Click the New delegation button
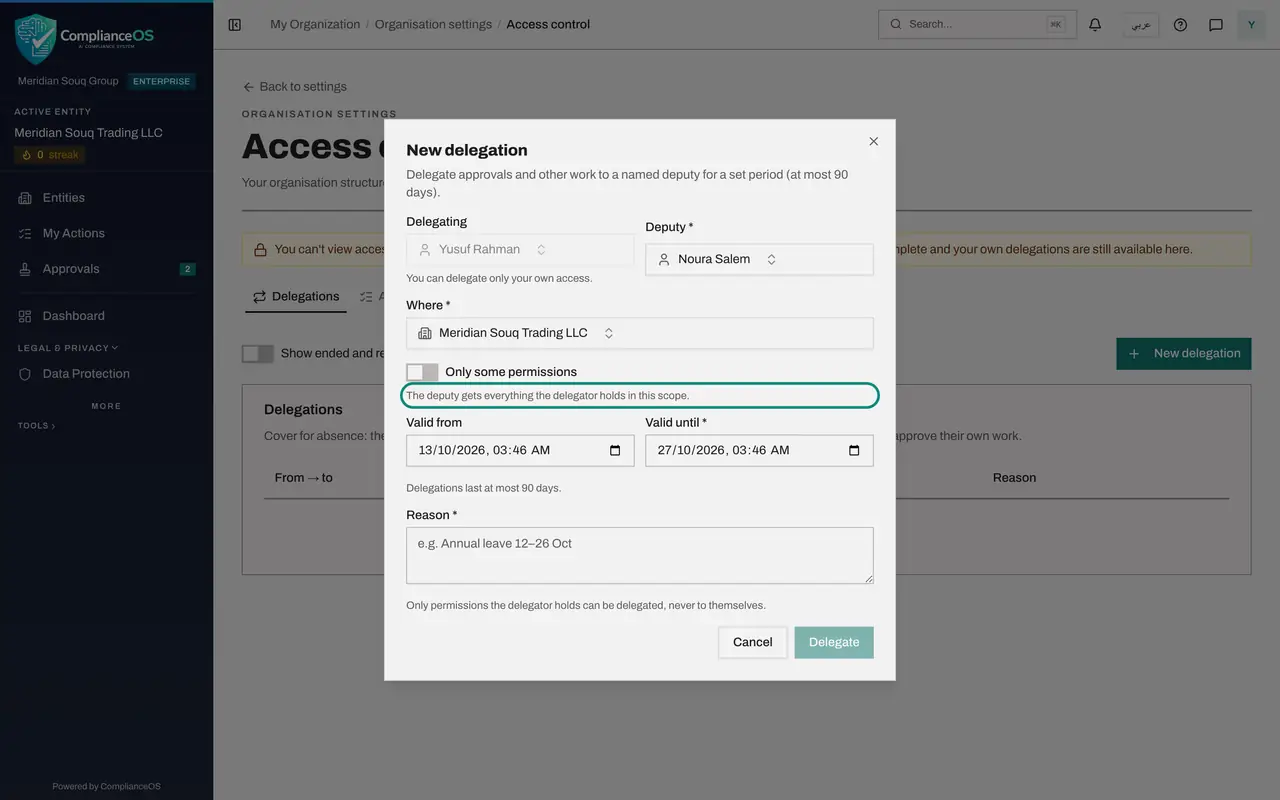The image size is (1280, 800). pos(1184,354)
